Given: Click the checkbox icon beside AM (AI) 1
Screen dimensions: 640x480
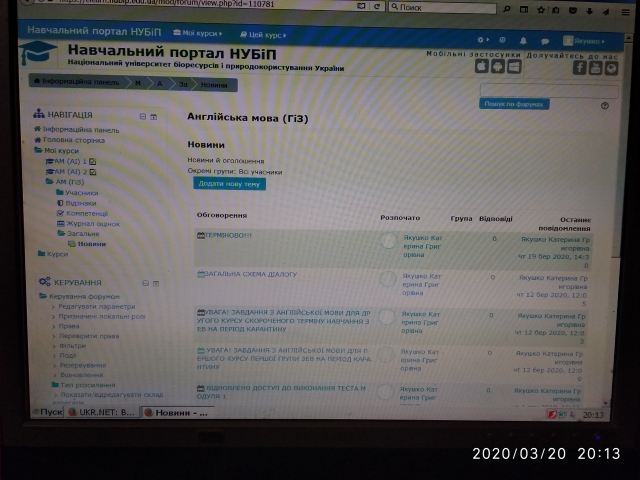Looking at the screenshot, I should [93, 161].
